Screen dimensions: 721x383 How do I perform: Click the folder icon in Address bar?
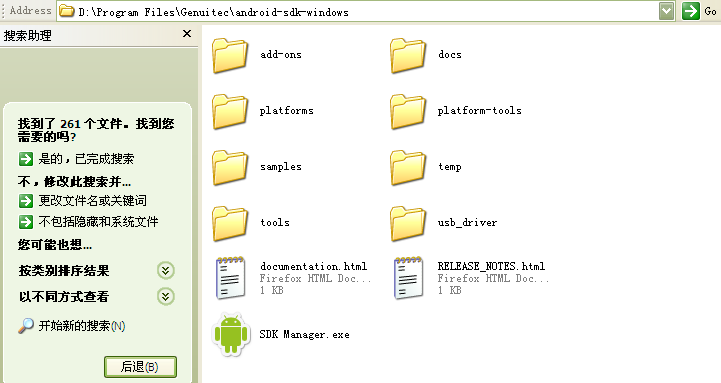click(67, 11)
